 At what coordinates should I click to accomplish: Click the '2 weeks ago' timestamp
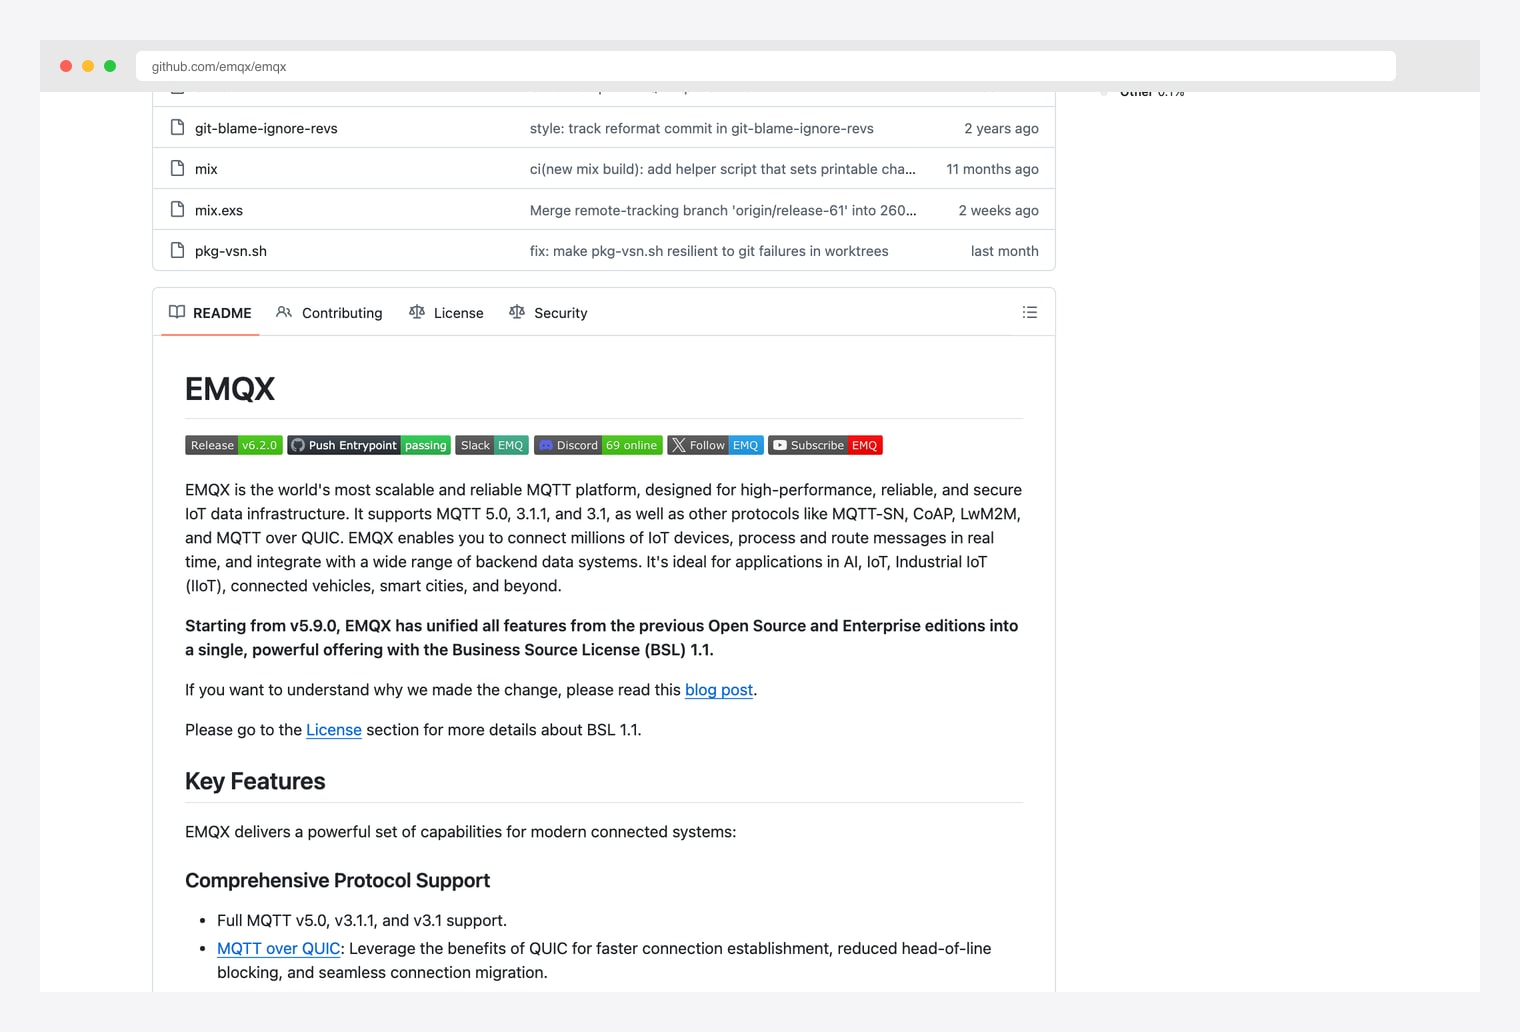click(x=998, y=210)
